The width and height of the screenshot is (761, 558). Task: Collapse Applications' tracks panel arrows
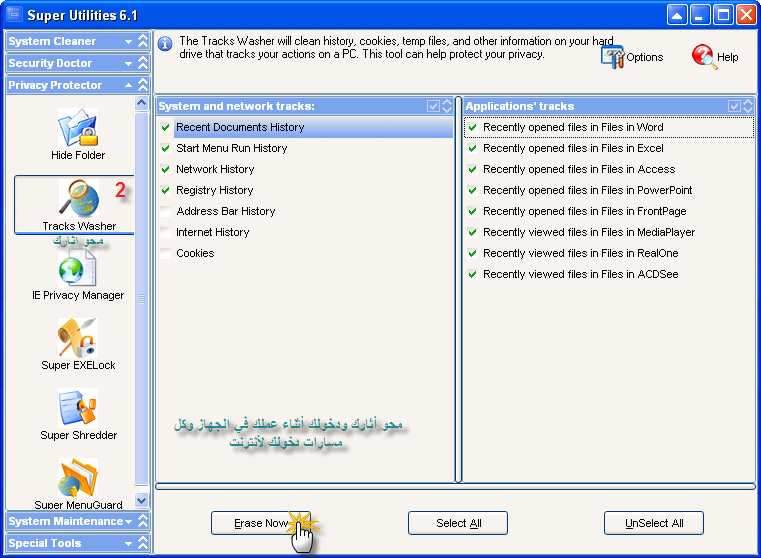tap(748, 106)
